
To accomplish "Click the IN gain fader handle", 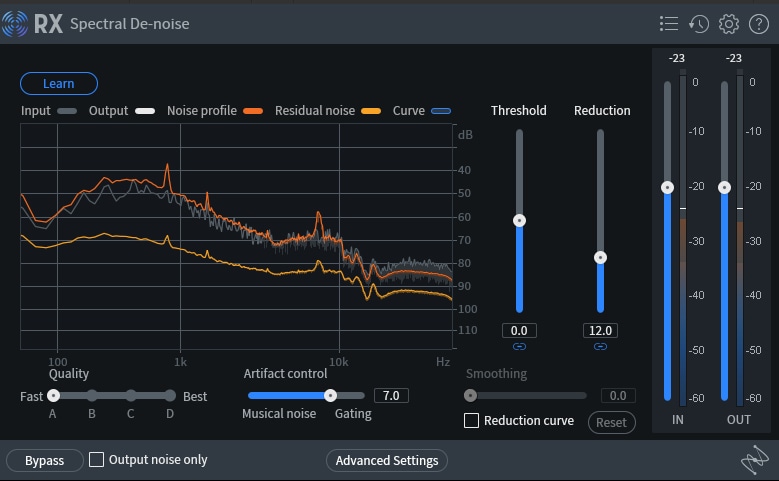I will [667, 187].
